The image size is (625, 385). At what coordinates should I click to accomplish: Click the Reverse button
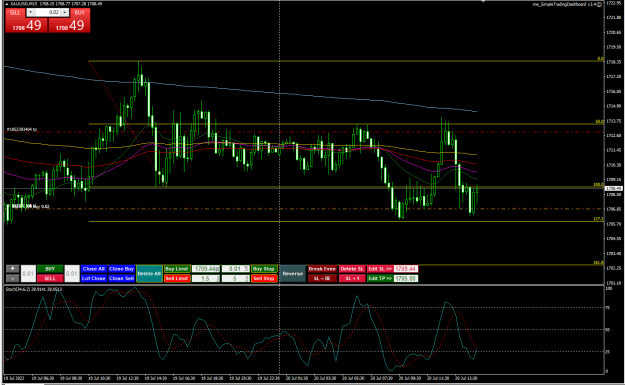(293, 274)
